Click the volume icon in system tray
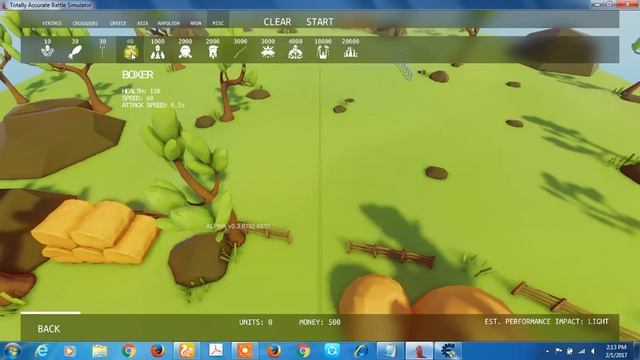 point(593,351)
